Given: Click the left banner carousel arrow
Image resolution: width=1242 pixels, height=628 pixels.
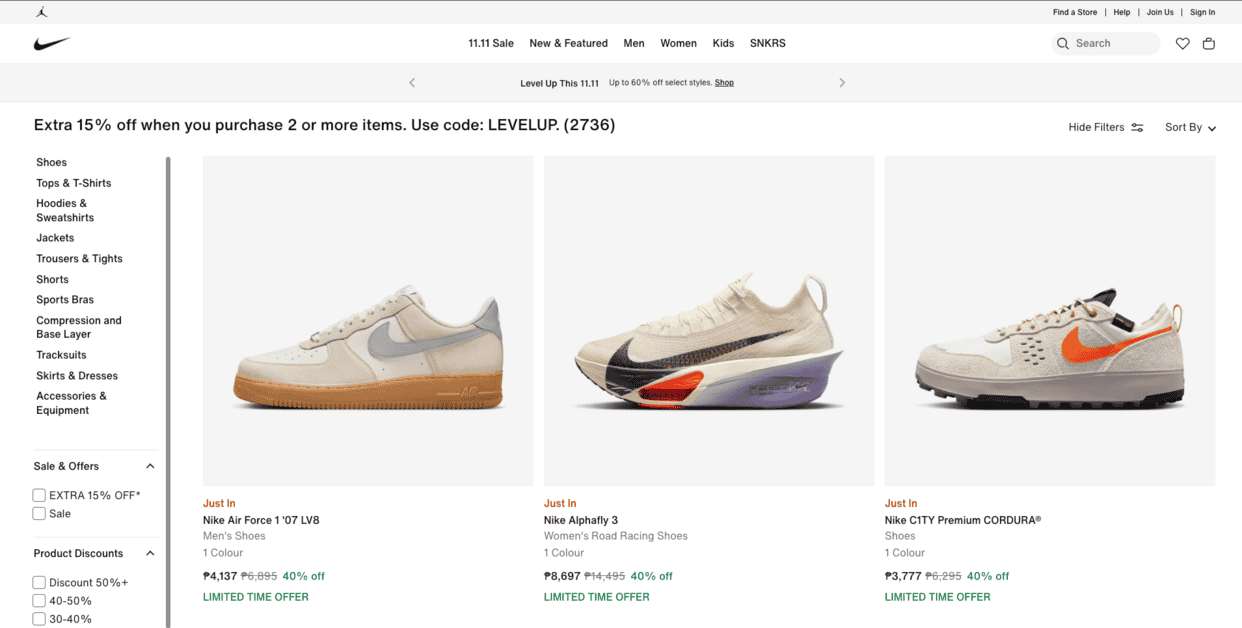Looking at the screenshot, I should click(411, 83).
